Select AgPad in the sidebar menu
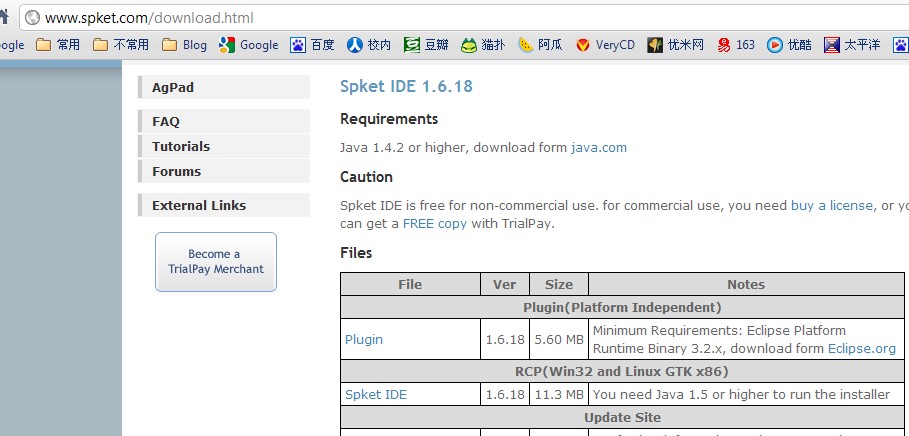This screenshot has height=436, width=909. pos(224,88)
